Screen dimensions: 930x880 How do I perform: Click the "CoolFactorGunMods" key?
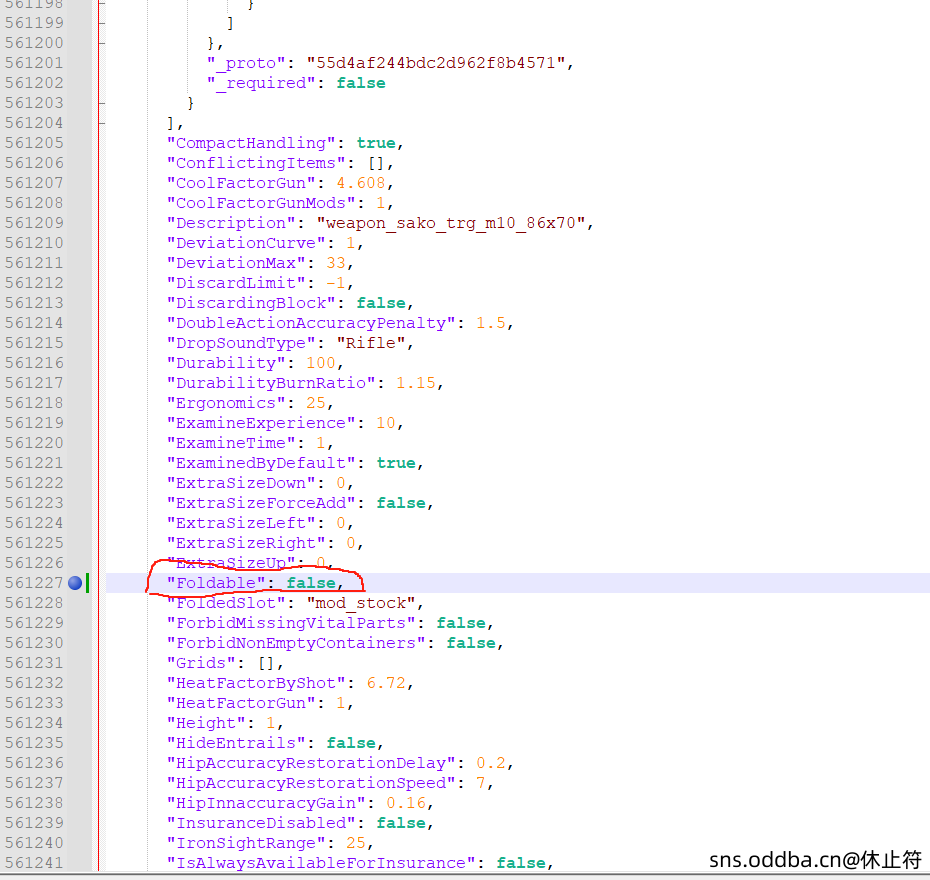261,203
